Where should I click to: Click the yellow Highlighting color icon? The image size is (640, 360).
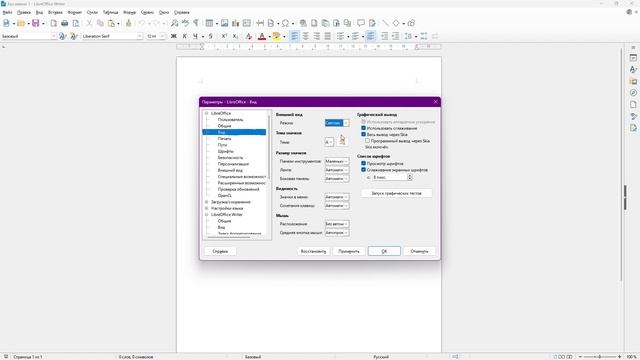(x=276, y=36)
